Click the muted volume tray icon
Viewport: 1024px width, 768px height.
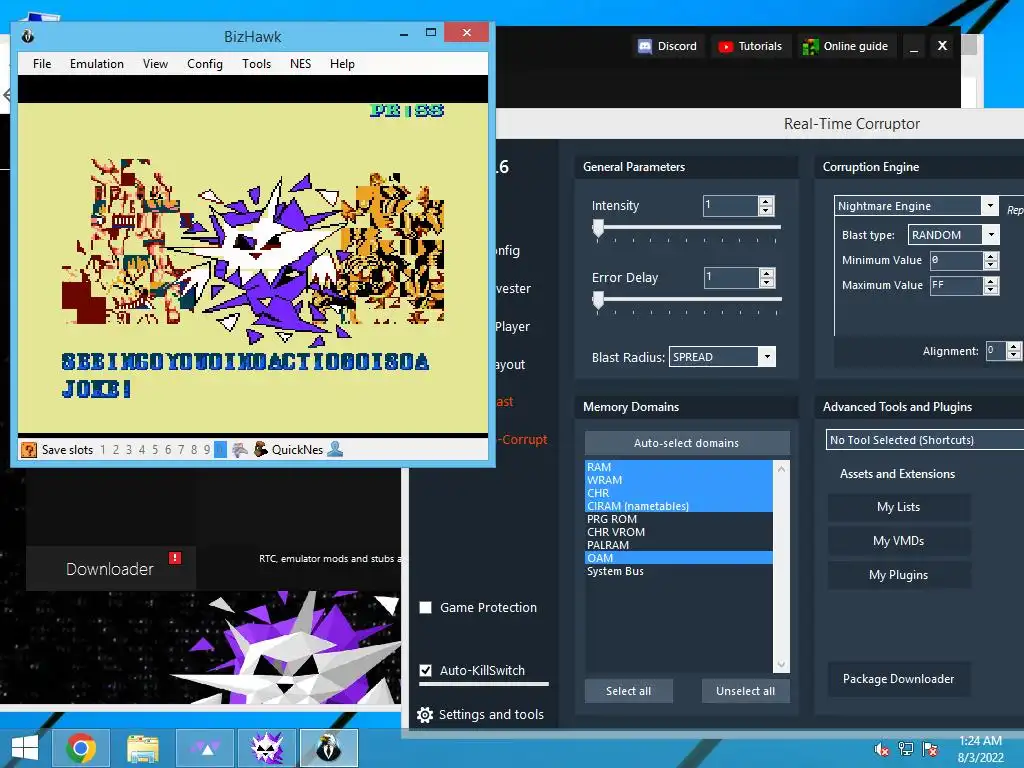(882, 748)
